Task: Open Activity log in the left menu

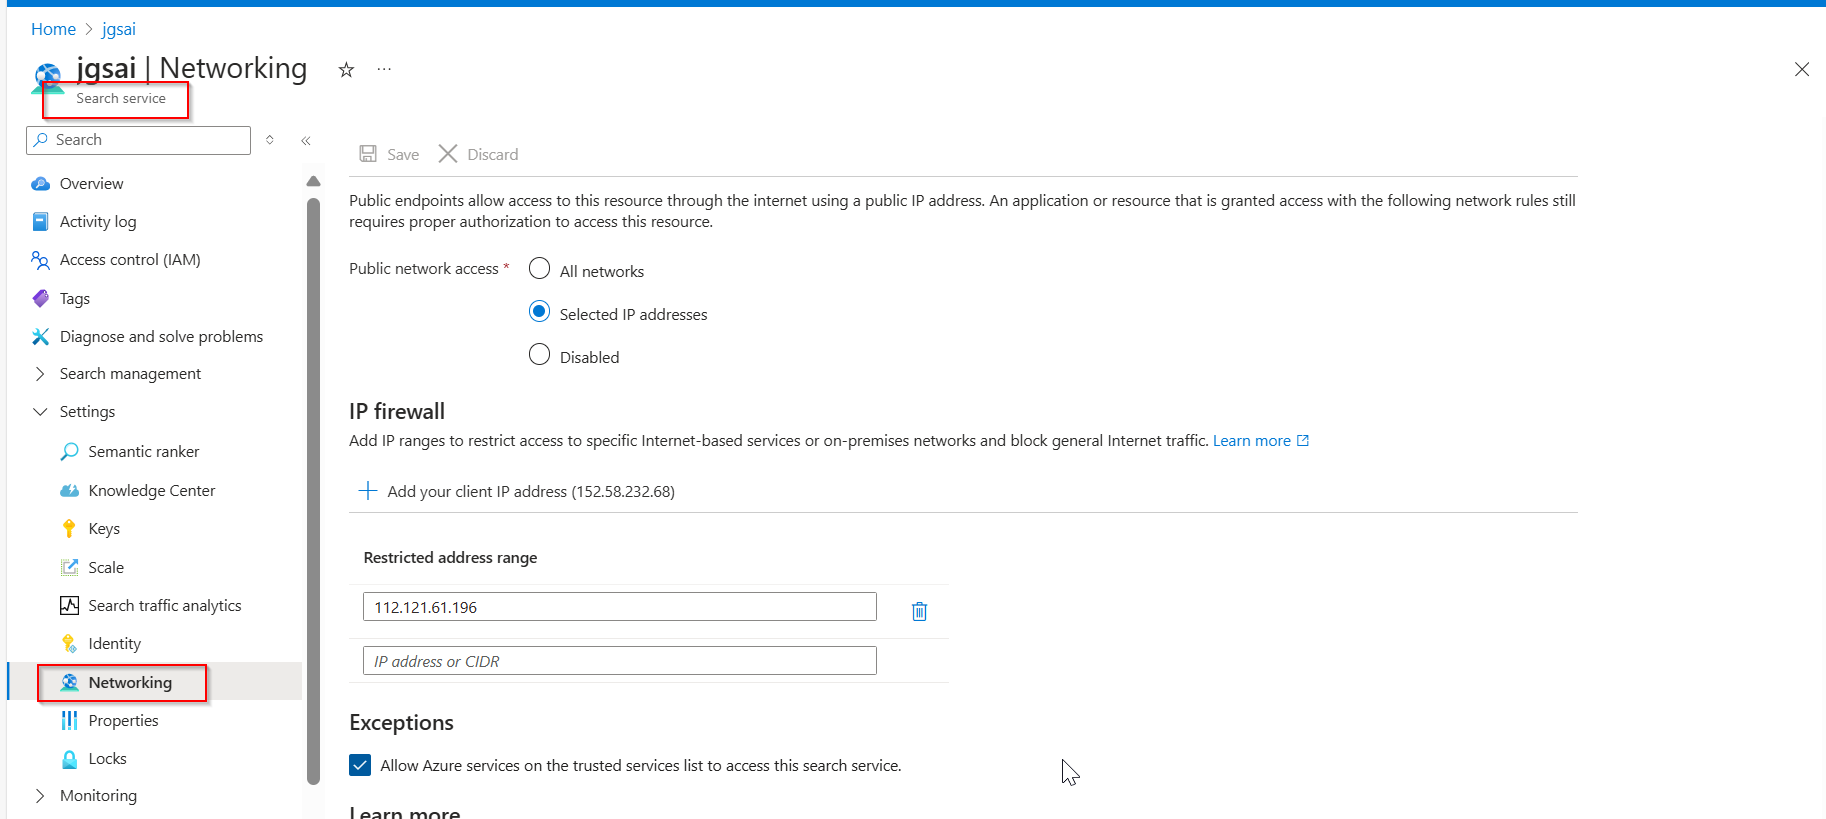Action: pos(98,222)
